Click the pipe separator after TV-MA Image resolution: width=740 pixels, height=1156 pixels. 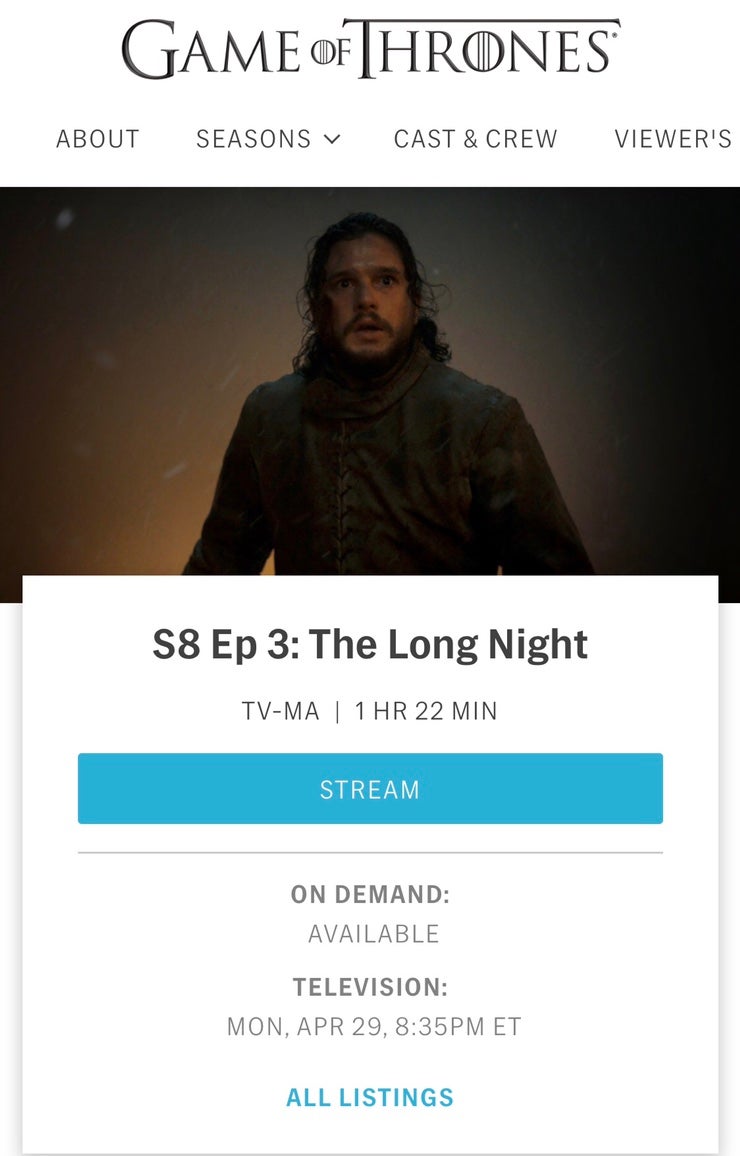pyautogui.click(x=338, y=711)
